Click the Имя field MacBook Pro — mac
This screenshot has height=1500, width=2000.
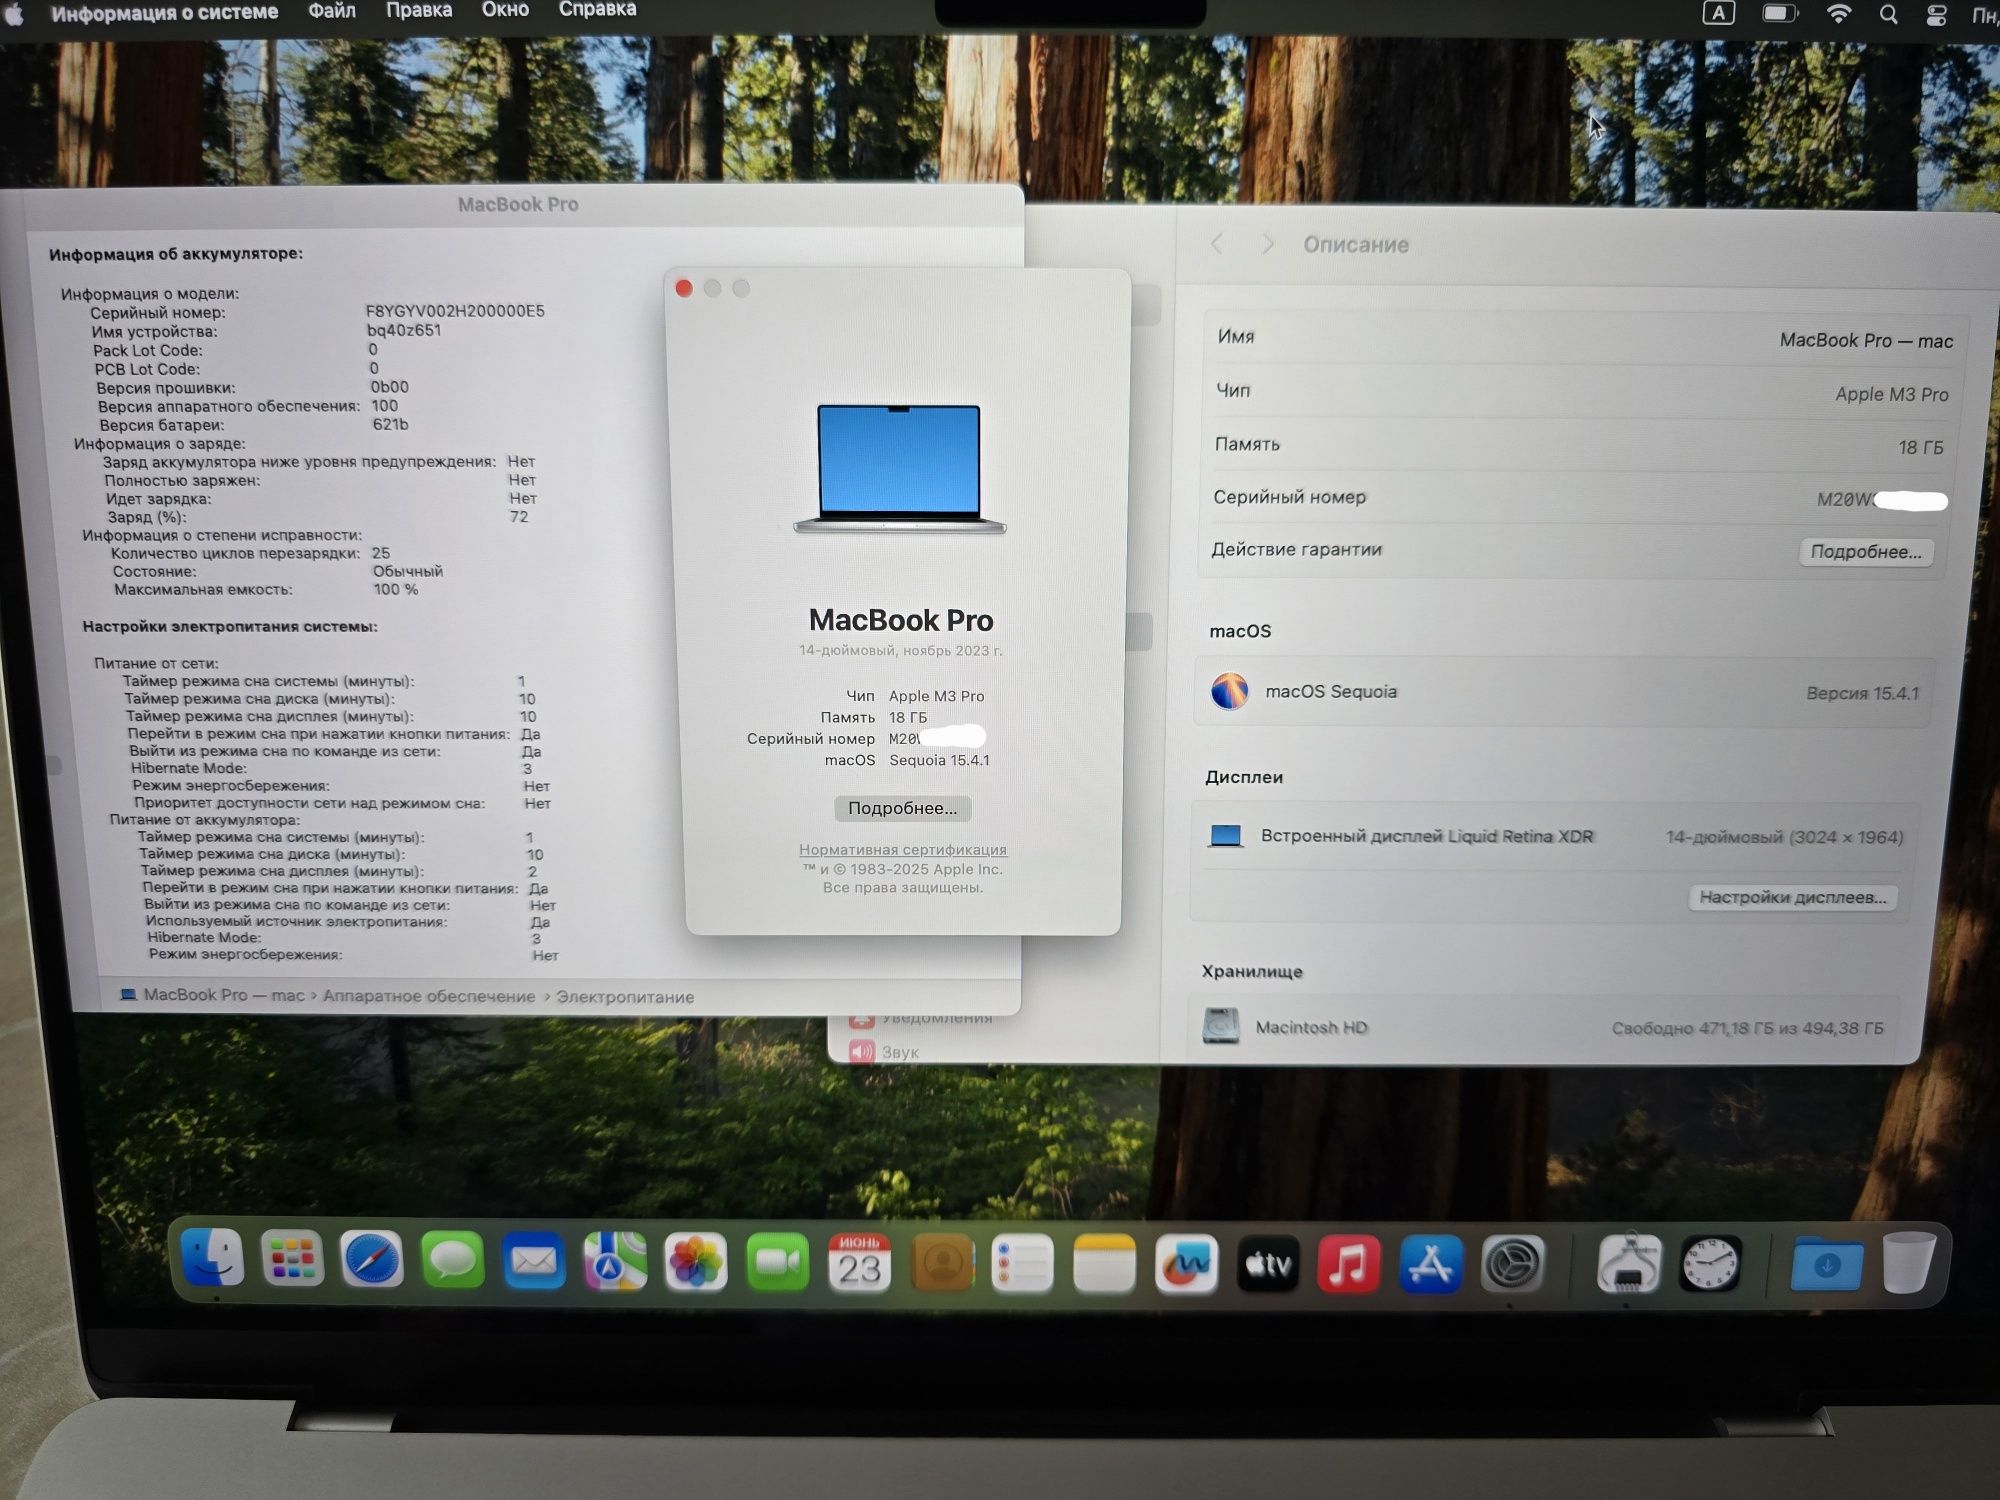click(x=1585, y=338)
